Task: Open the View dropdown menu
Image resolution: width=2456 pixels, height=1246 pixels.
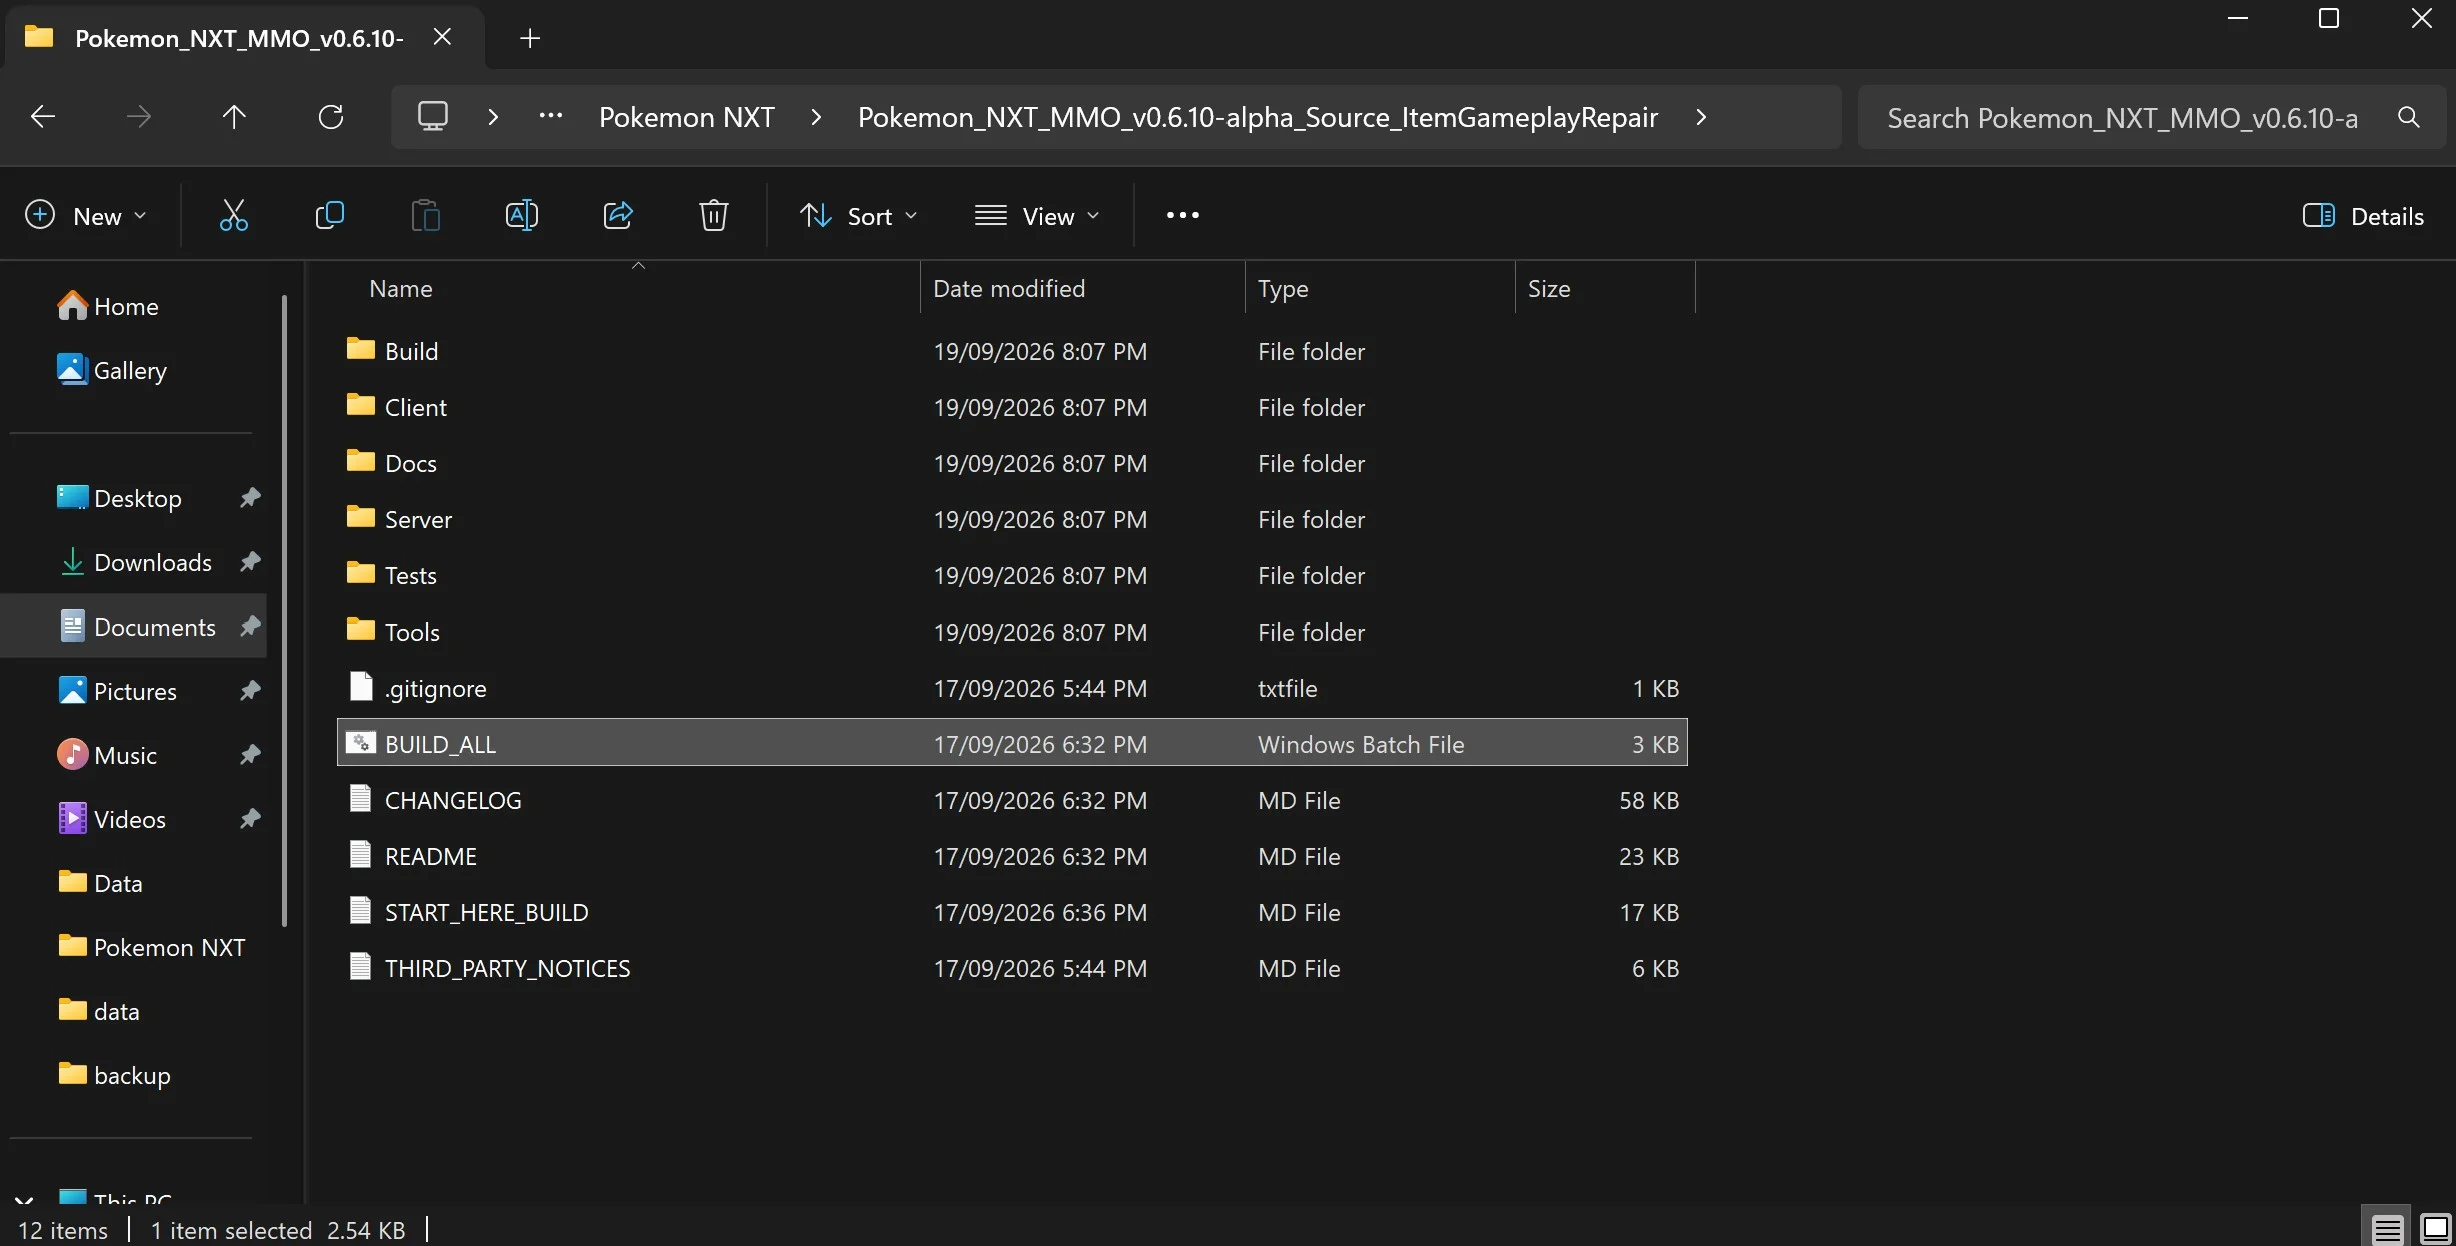Action: pyautogui.click(x=1037, y=216)
